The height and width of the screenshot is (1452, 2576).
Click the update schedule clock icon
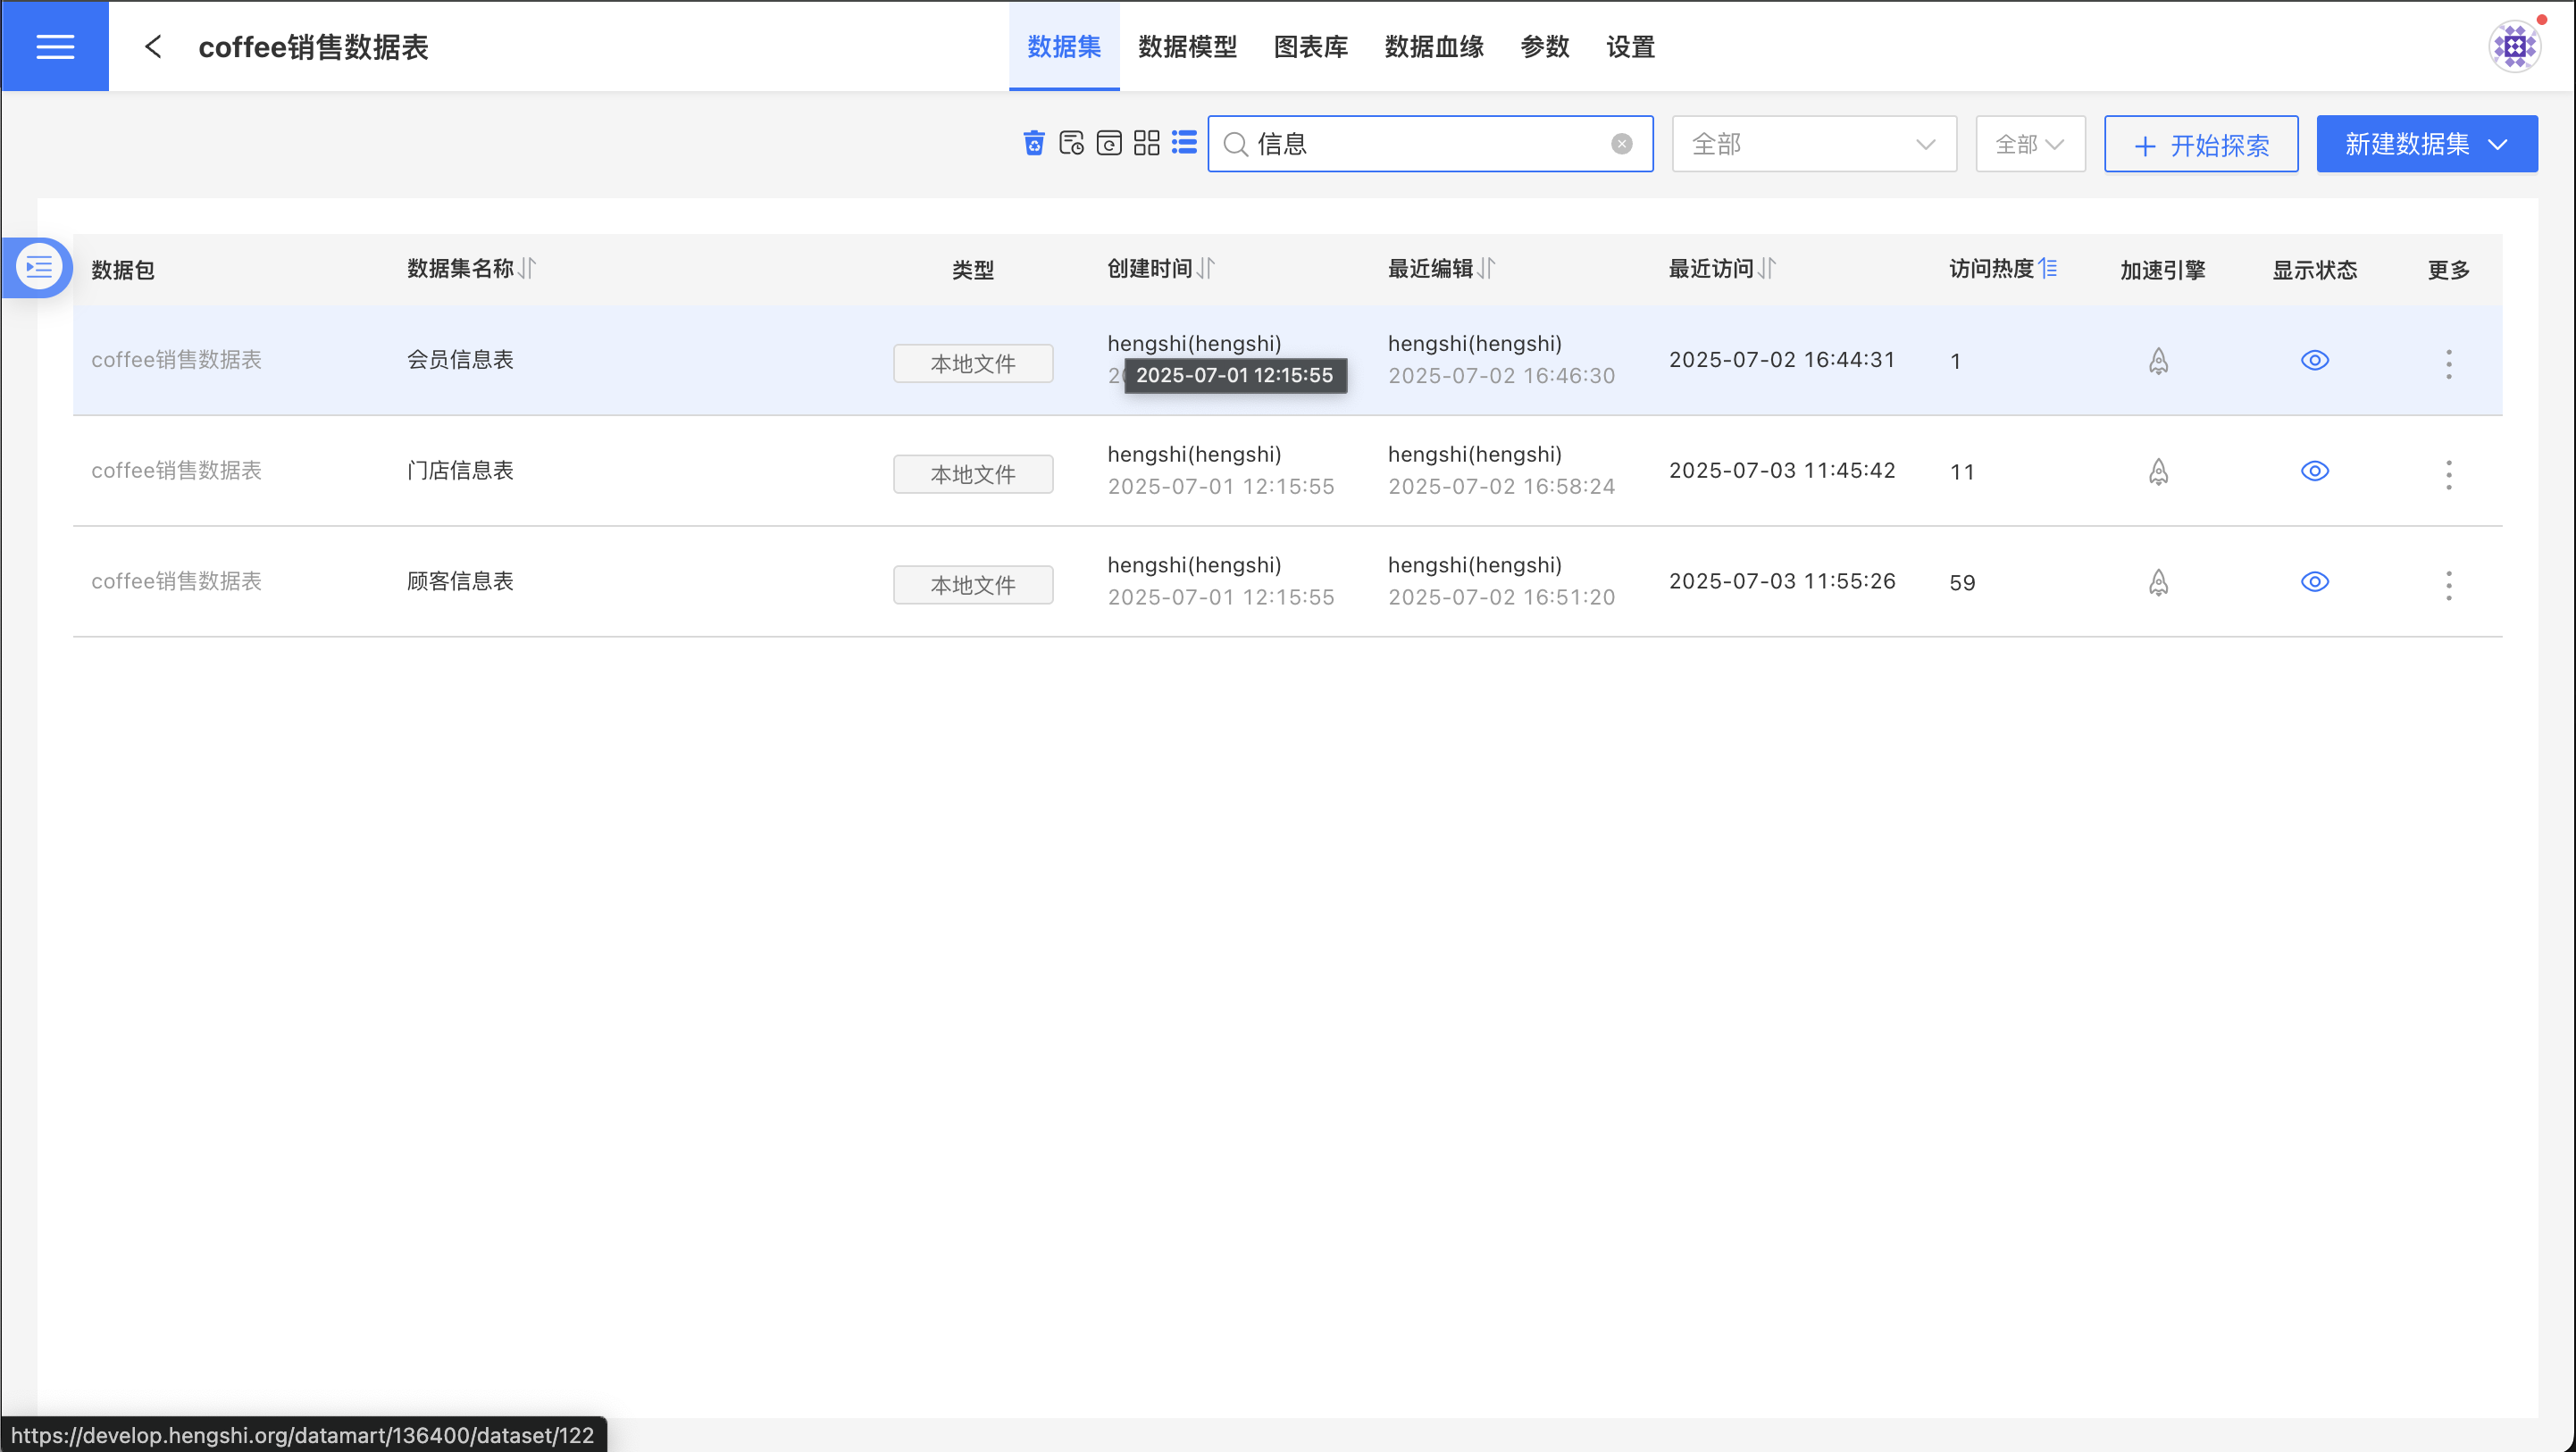1071,143
